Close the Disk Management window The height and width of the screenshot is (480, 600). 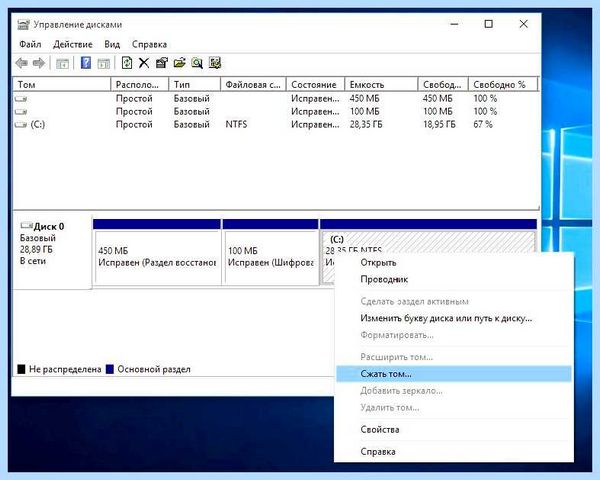(x=523, y=24)
